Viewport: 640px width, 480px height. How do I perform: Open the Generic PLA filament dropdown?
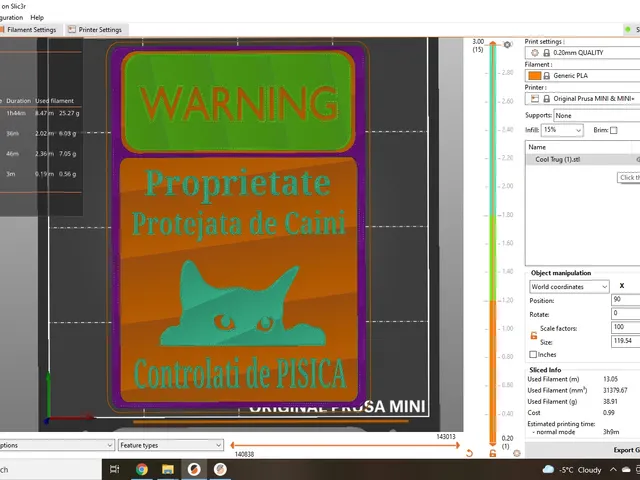582,76
